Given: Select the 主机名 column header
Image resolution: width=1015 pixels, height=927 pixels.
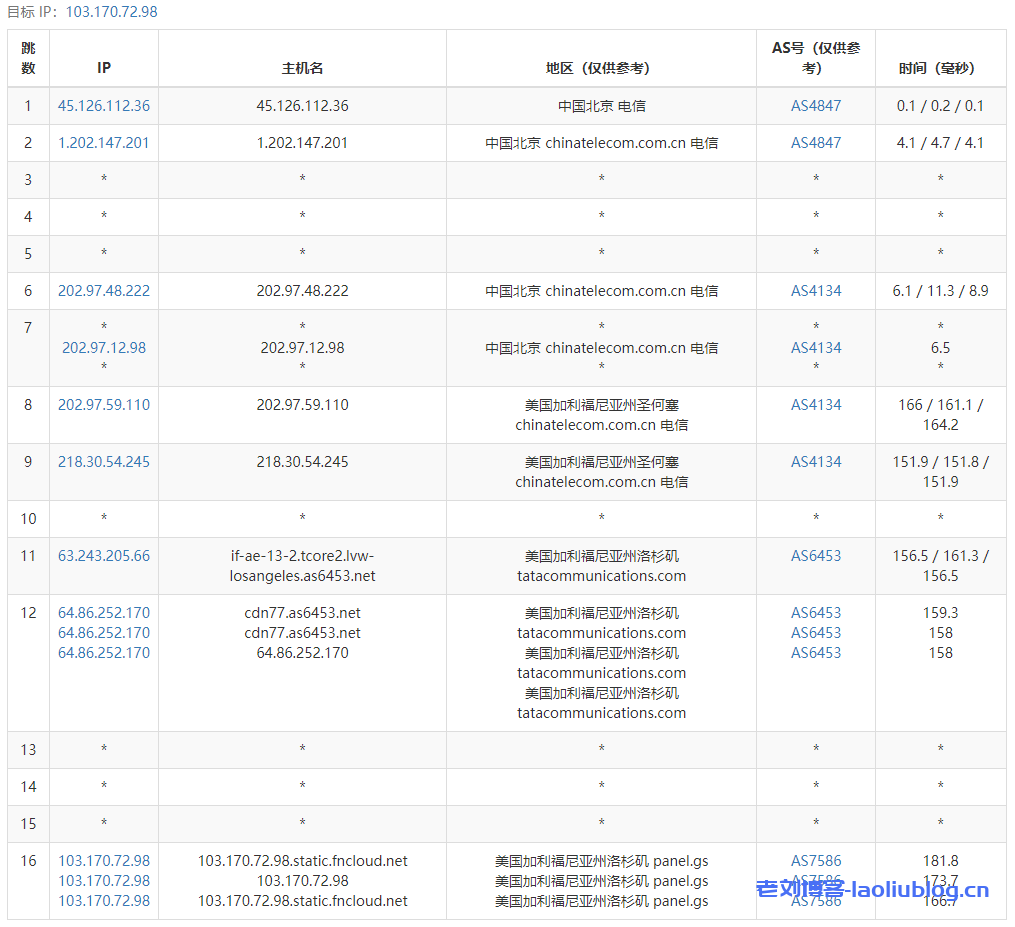Looking at the screenshot, I should pos(302,68).
